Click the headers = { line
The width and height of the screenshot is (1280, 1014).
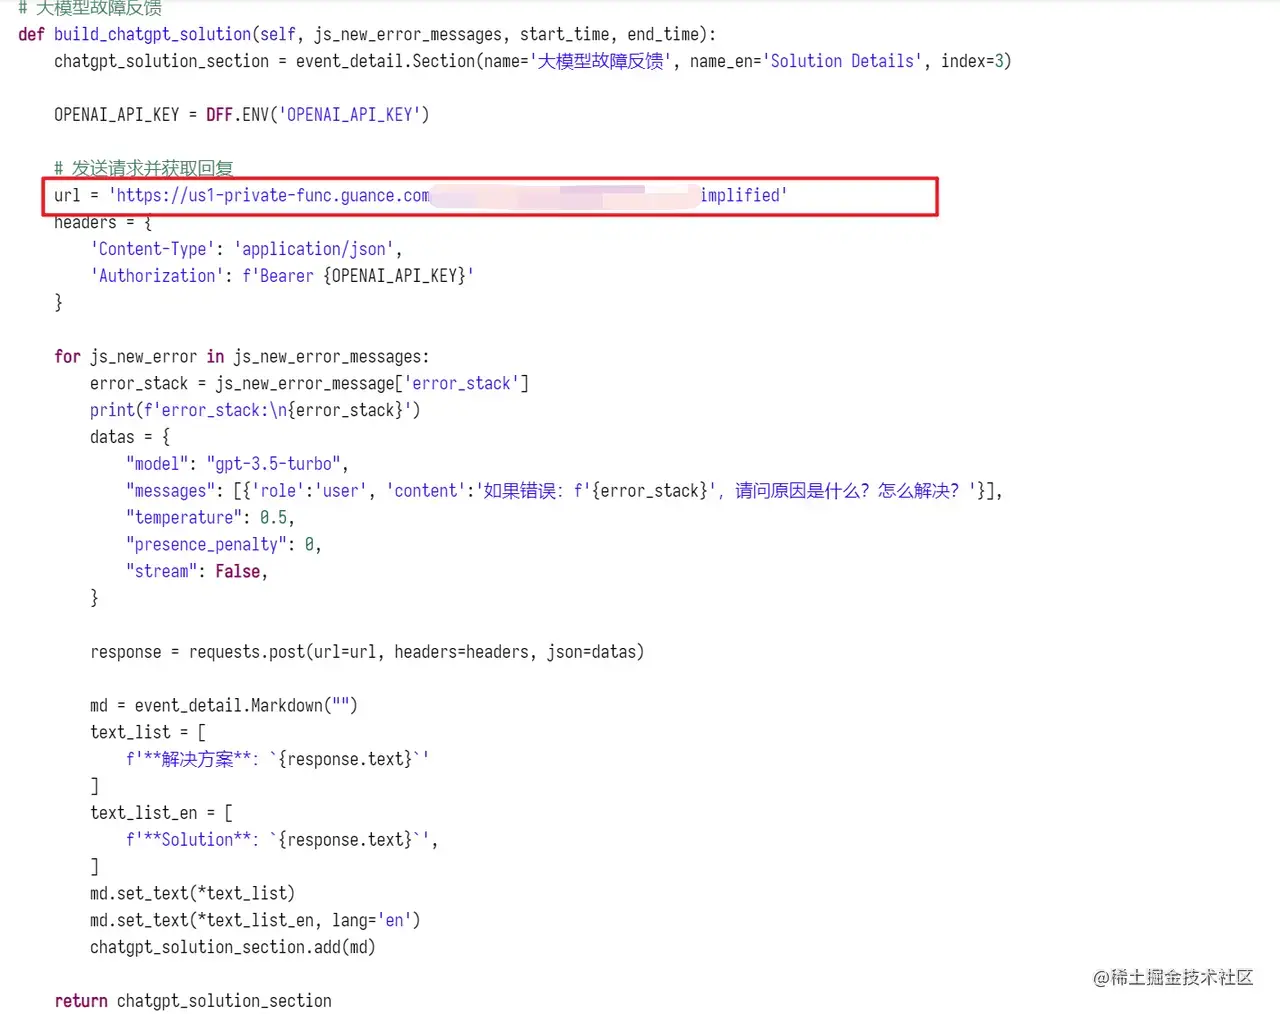pos(103,222)
